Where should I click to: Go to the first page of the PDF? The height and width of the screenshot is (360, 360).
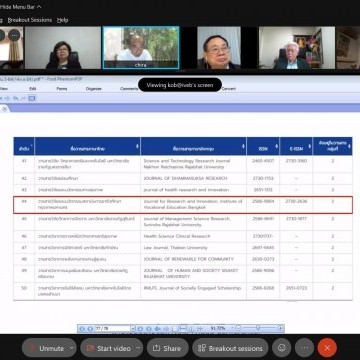coord(82,329)
